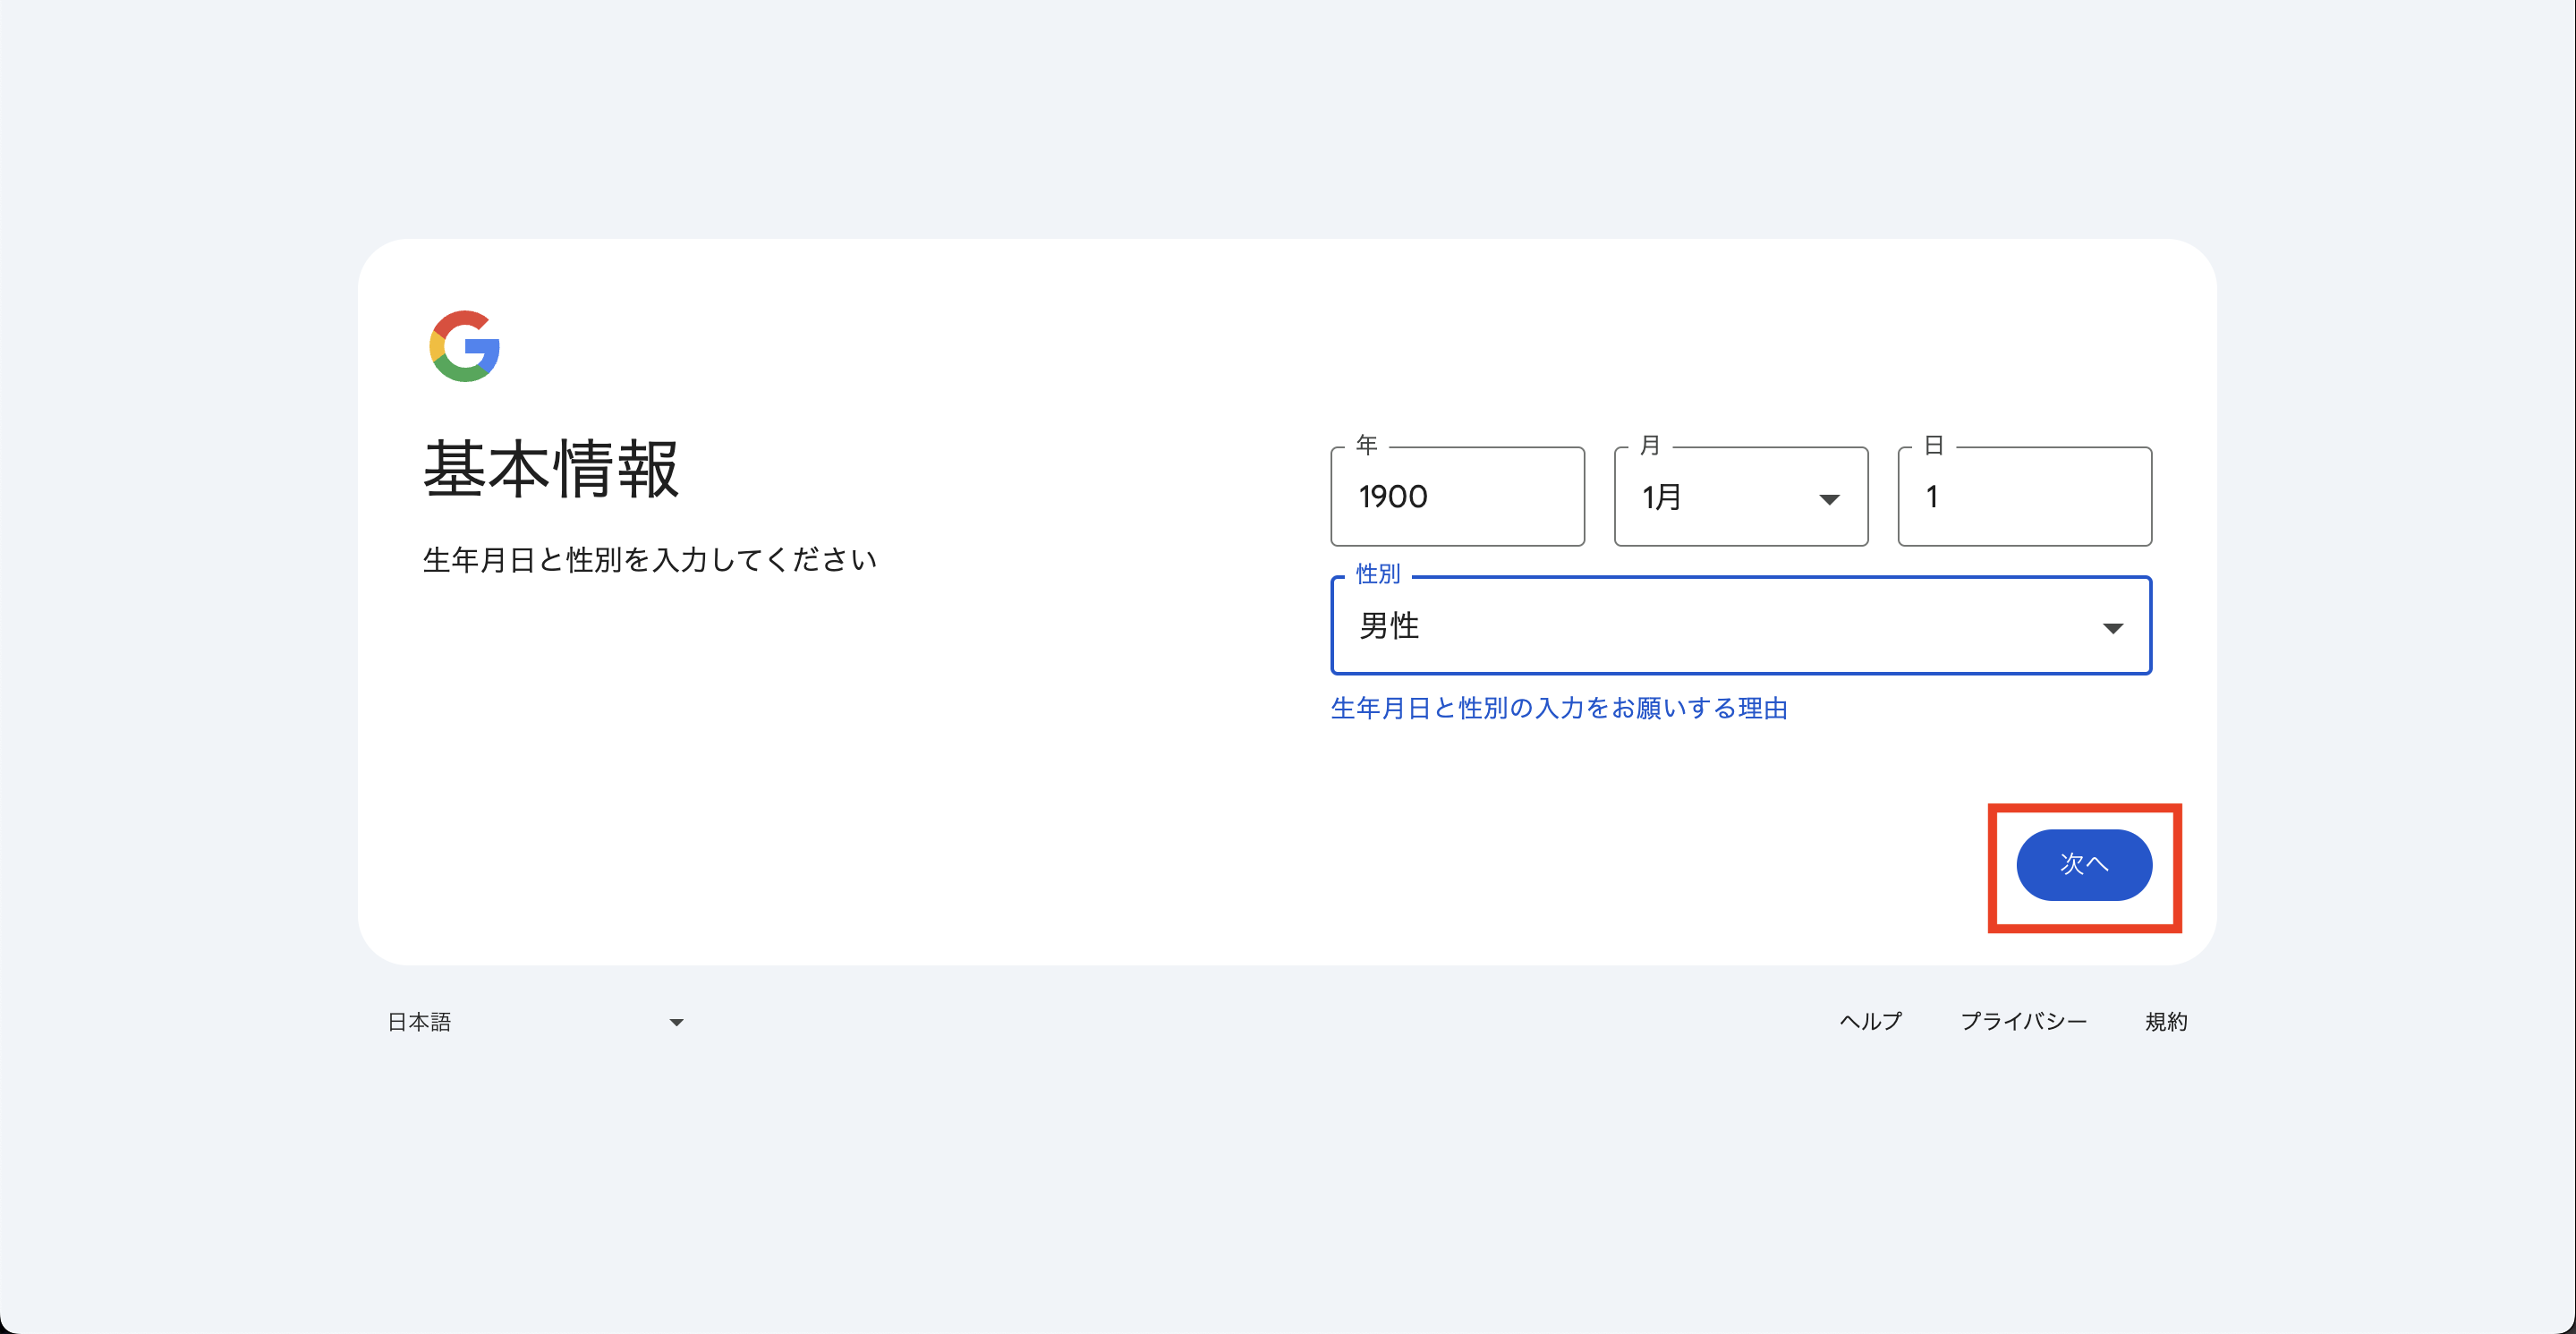Open the プライバシー footer link
This screenshot has height=1334, width=2576.
[2023, 1021]
